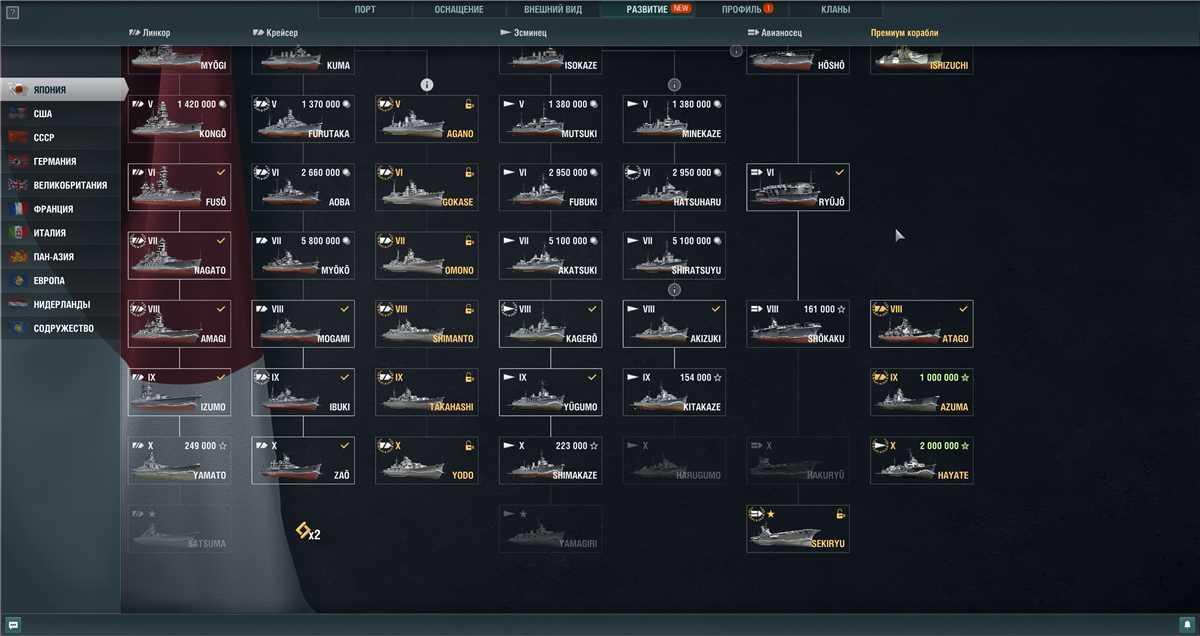Select the Akatsuki destroyer card
The height and width of the screenshot is (636, 1200).
(551, 255)
